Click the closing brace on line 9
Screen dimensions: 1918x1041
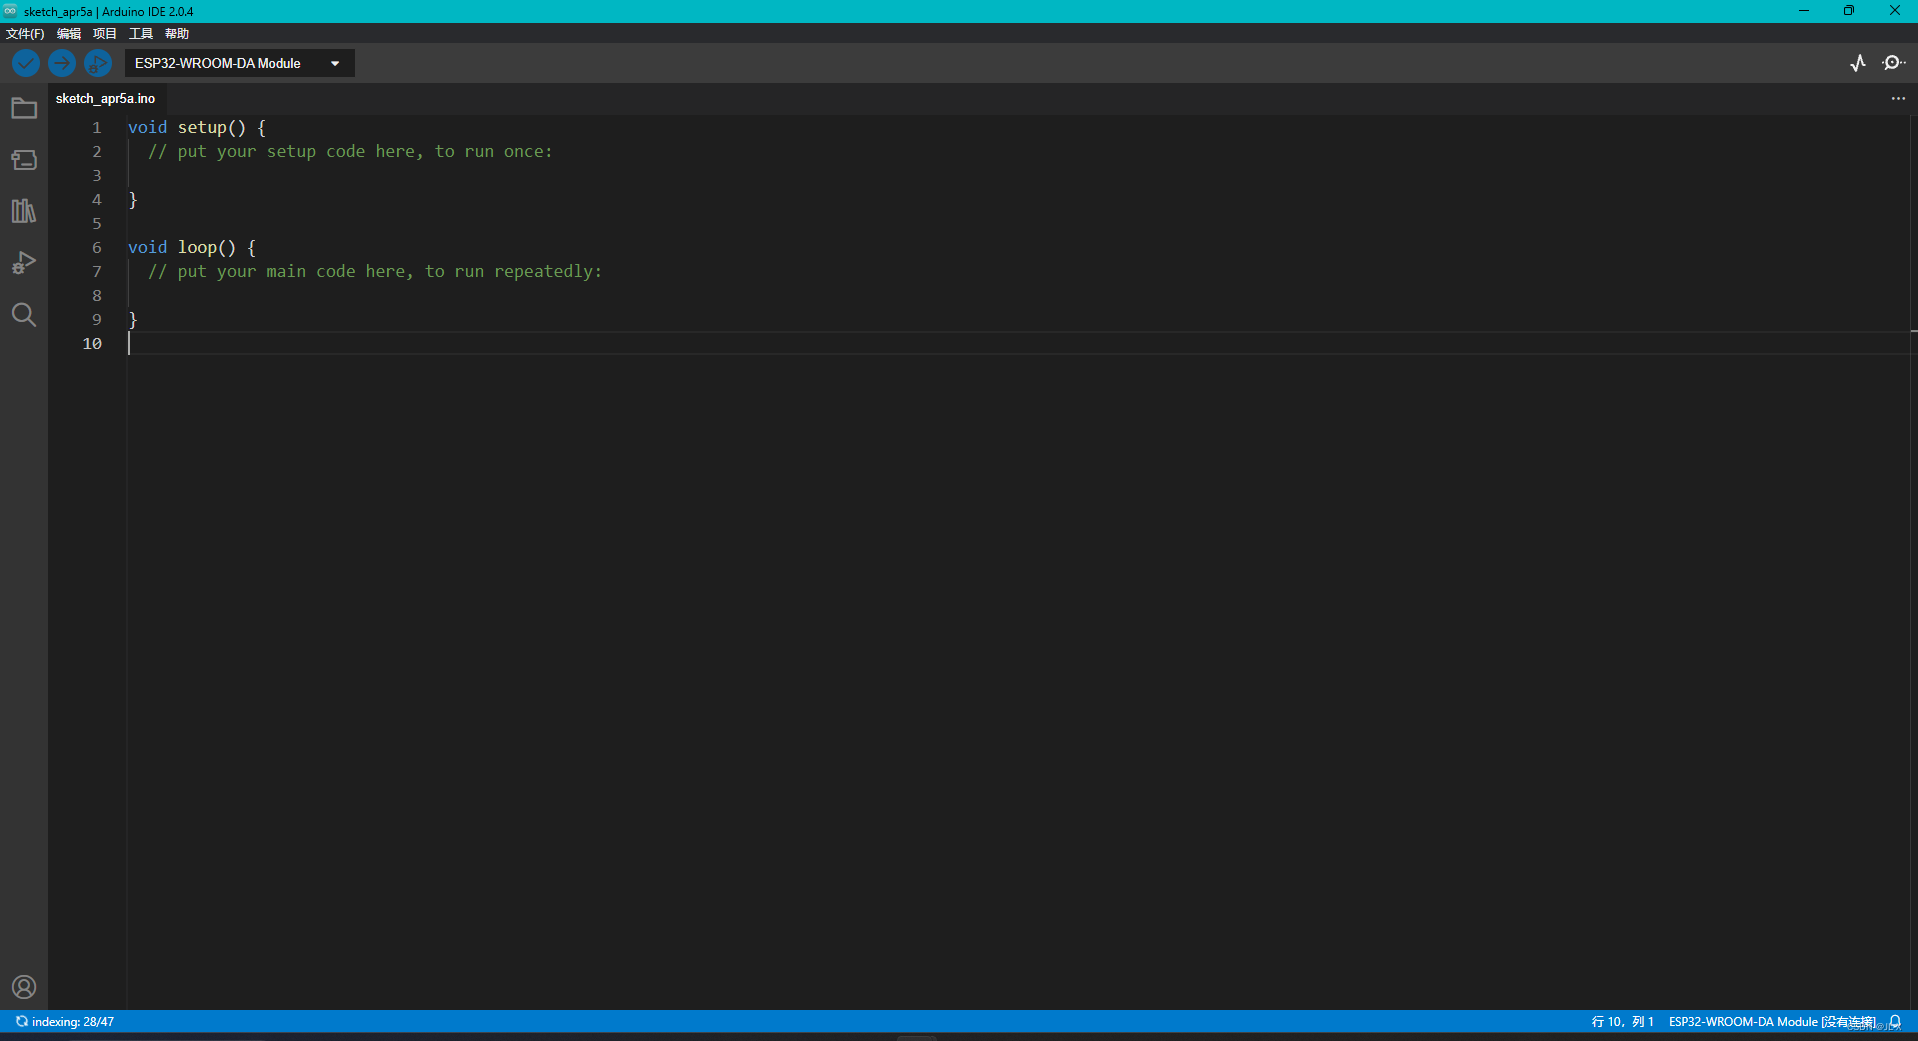coord(133,319)
